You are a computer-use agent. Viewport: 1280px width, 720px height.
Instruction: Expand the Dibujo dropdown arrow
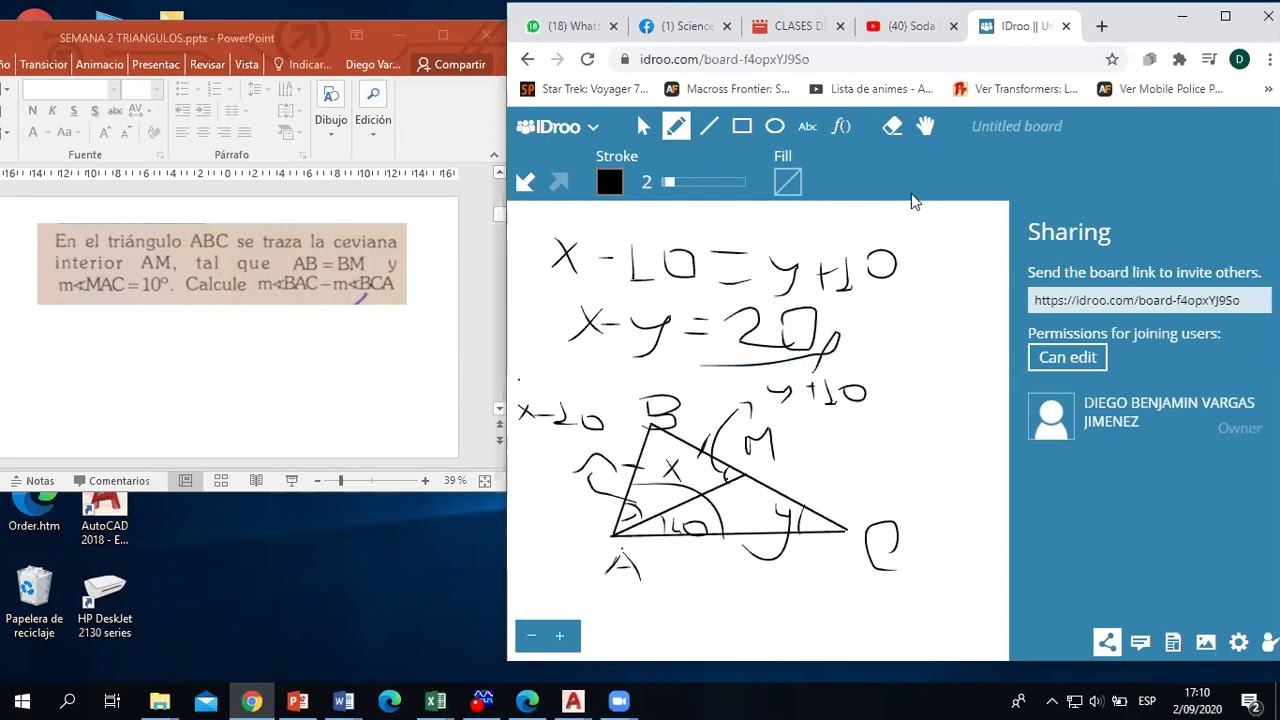tap(331, 134)
